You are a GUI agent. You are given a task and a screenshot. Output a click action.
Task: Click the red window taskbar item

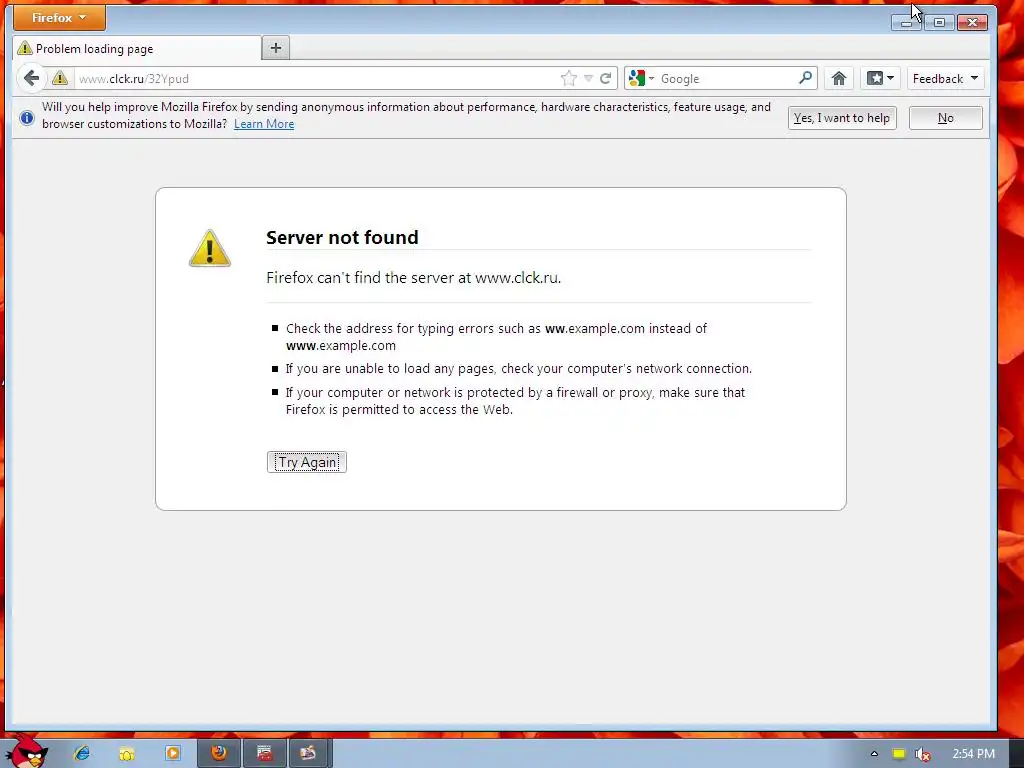[x=264, y=754]
